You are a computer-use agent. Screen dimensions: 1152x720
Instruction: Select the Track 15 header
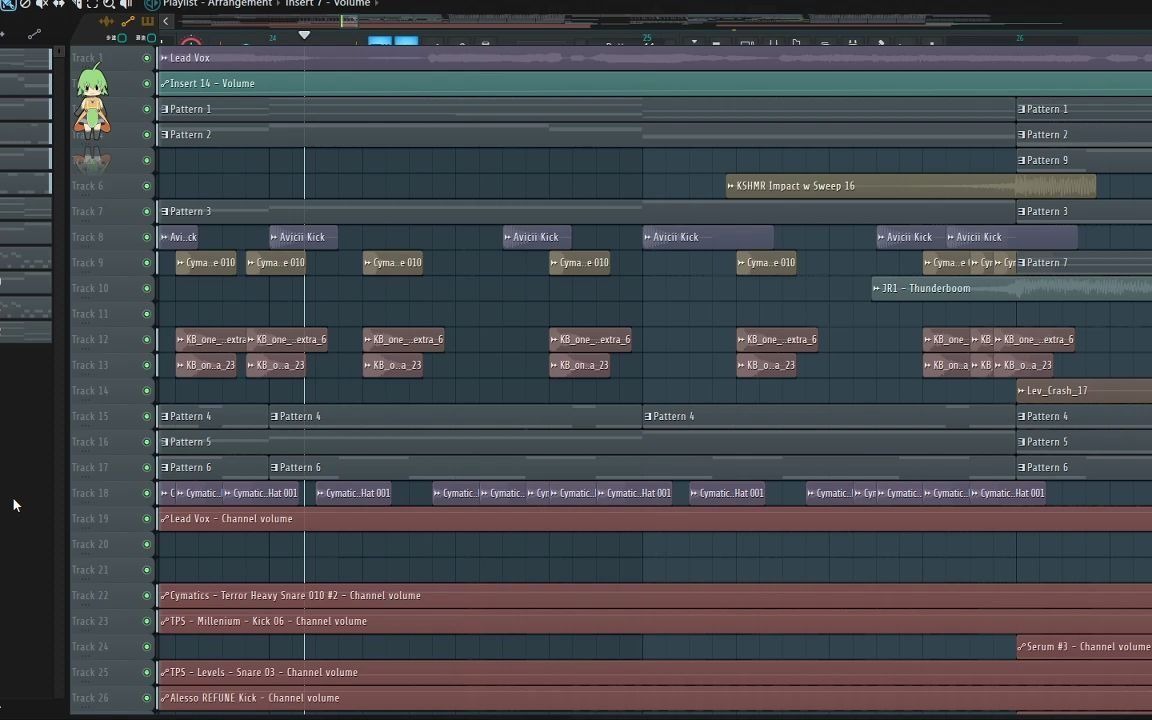click(x=112, y=417)
